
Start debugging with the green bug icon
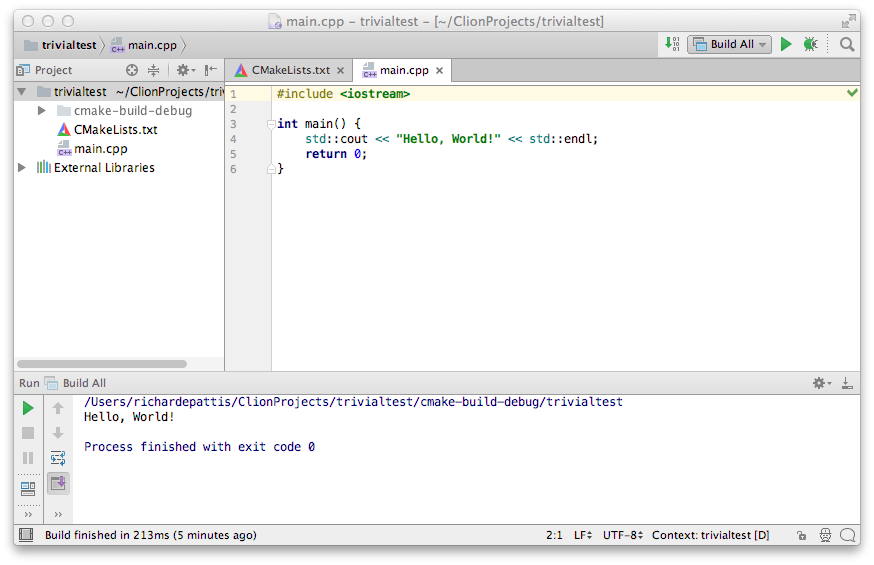pos(810,45)
